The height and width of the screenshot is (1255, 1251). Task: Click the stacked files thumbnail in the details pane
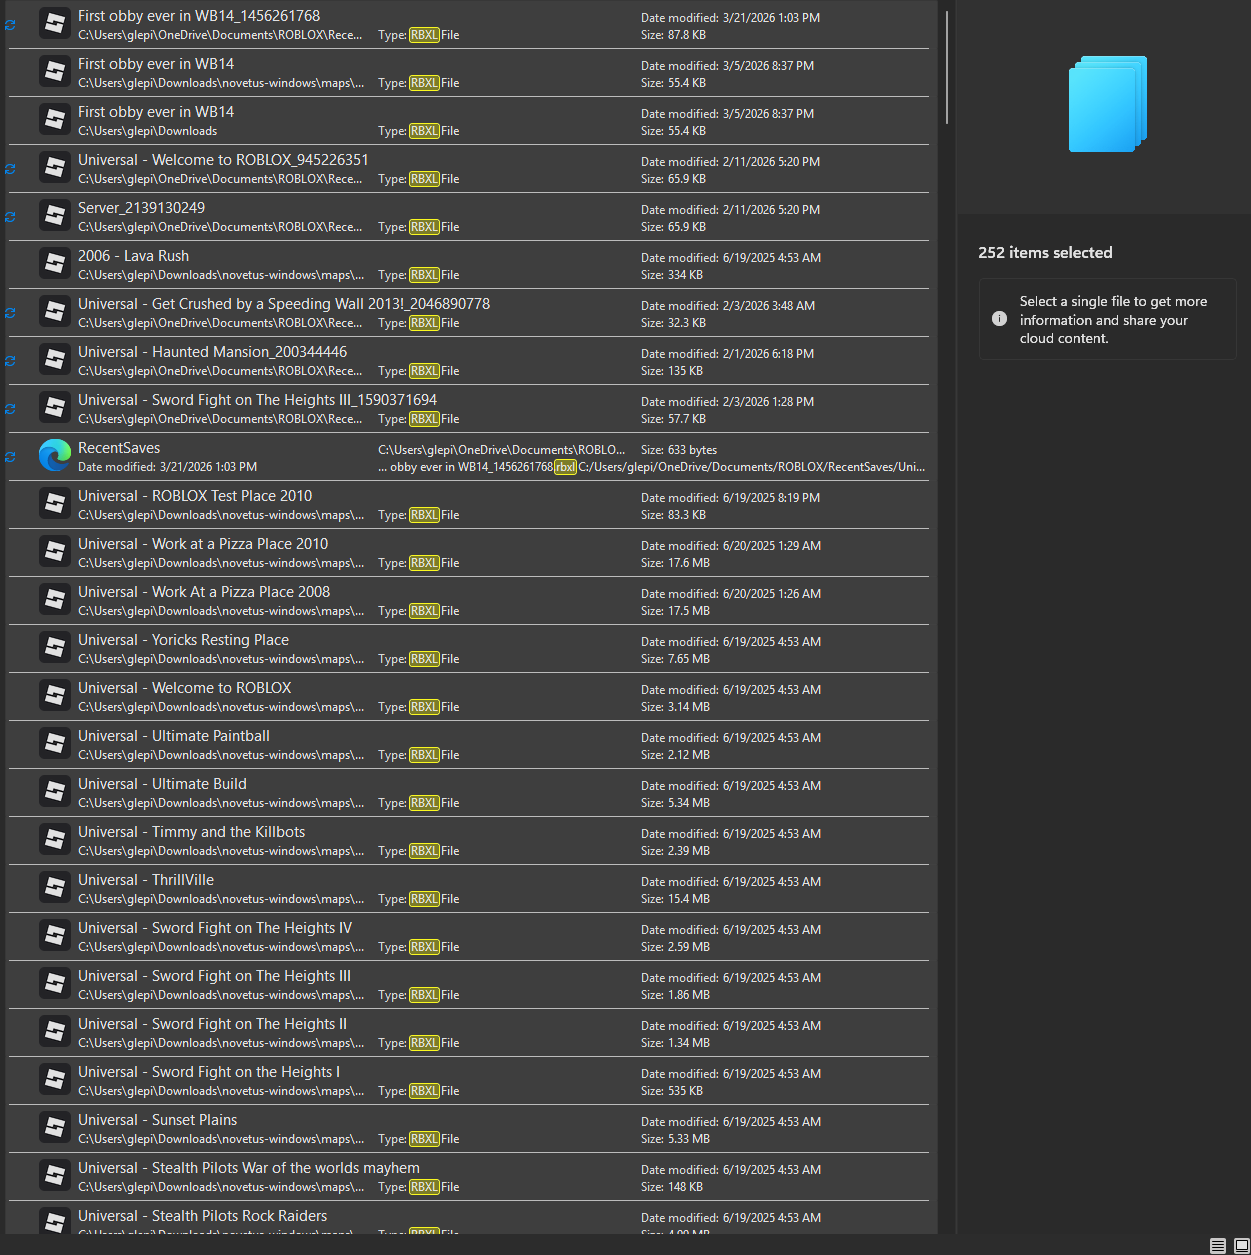coord(1108,104)
